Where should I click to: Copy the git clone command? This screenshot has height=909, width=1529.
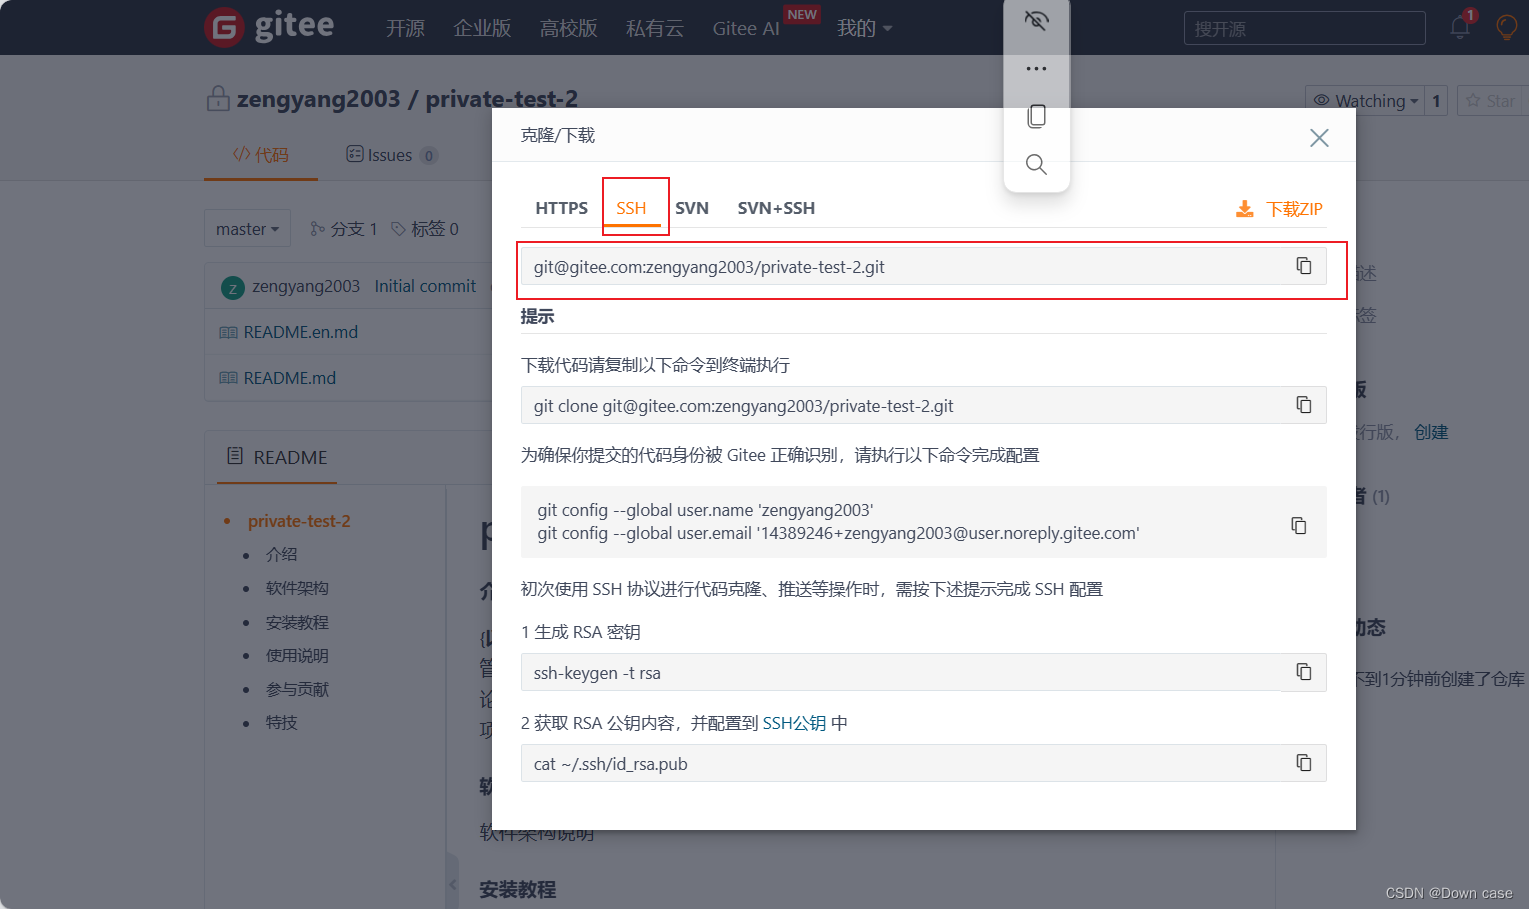tap(1303, 405)
